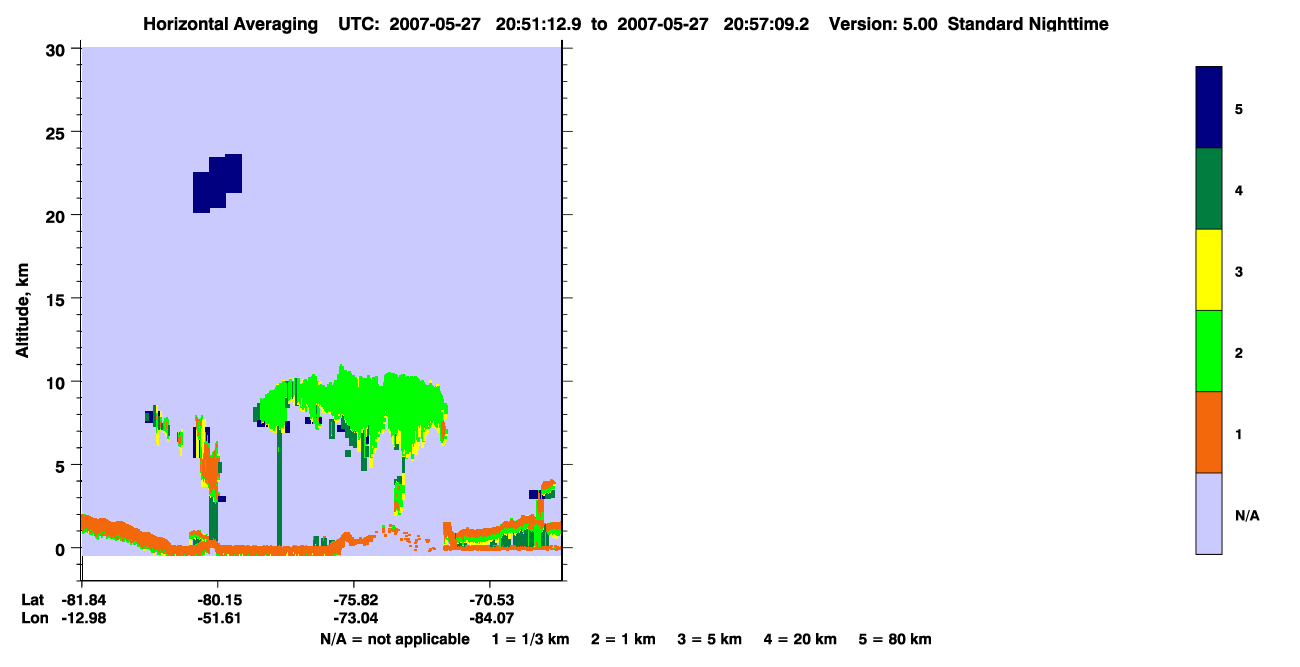
Task: Click the colorbar label 1
Action: click(1239, 434)
